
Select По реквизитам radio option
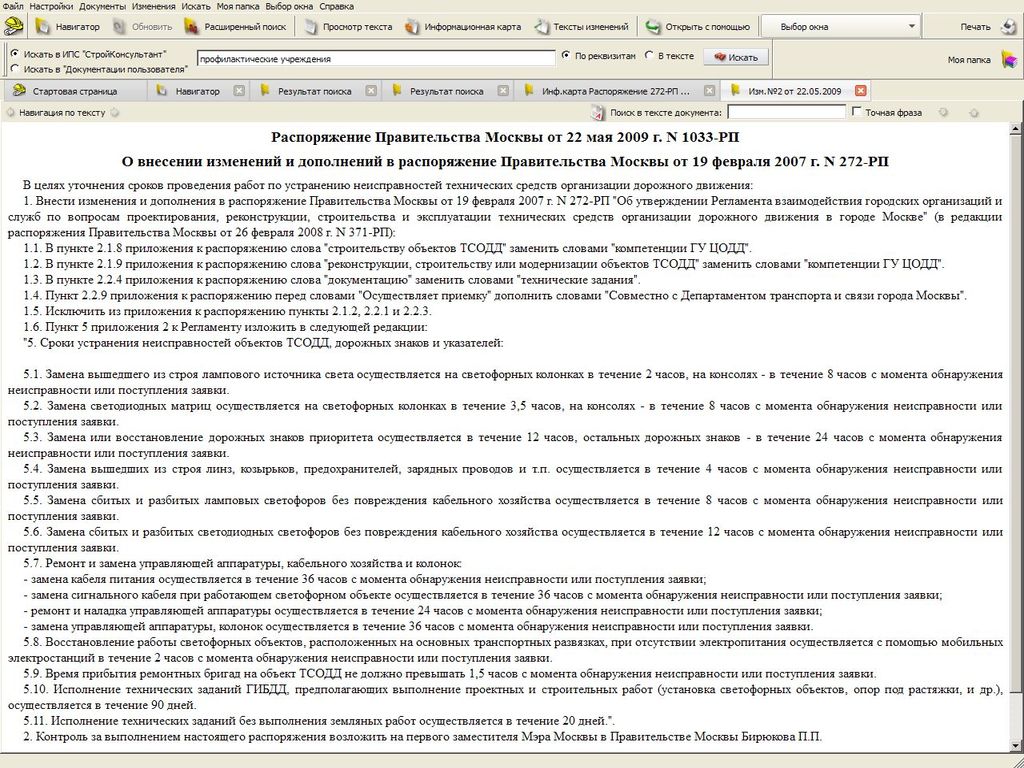[566, 56]
